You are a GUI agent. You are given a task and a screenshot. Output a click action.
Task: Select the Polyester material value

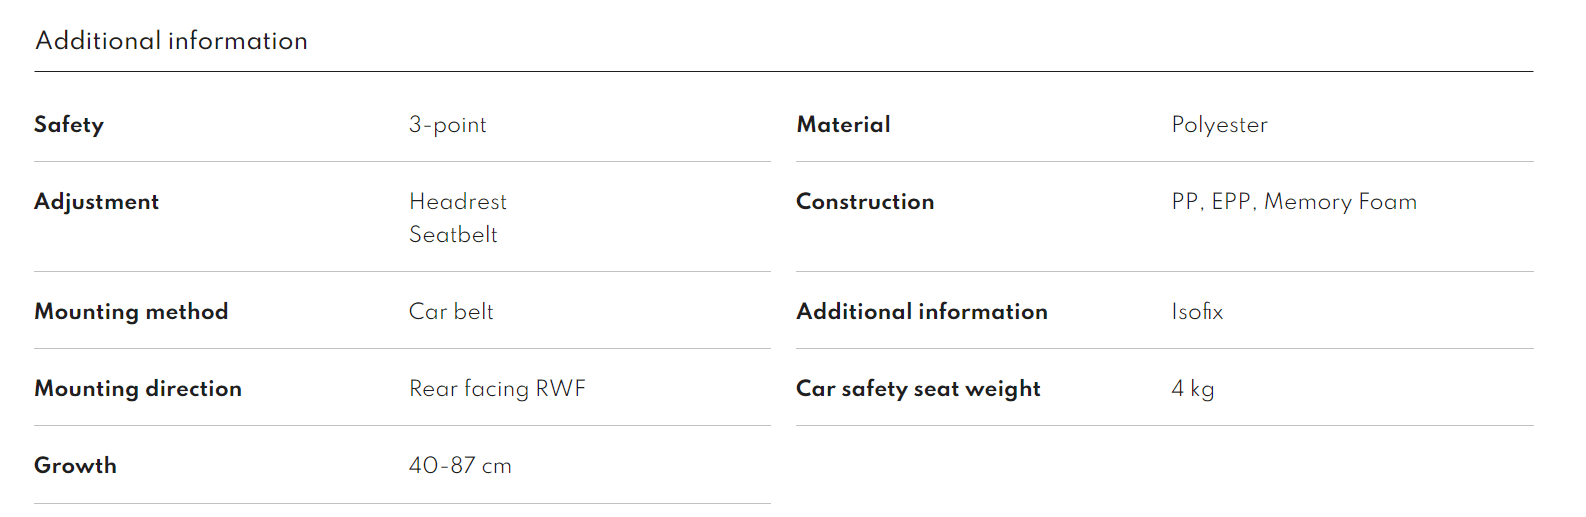tap(1219, 125)
